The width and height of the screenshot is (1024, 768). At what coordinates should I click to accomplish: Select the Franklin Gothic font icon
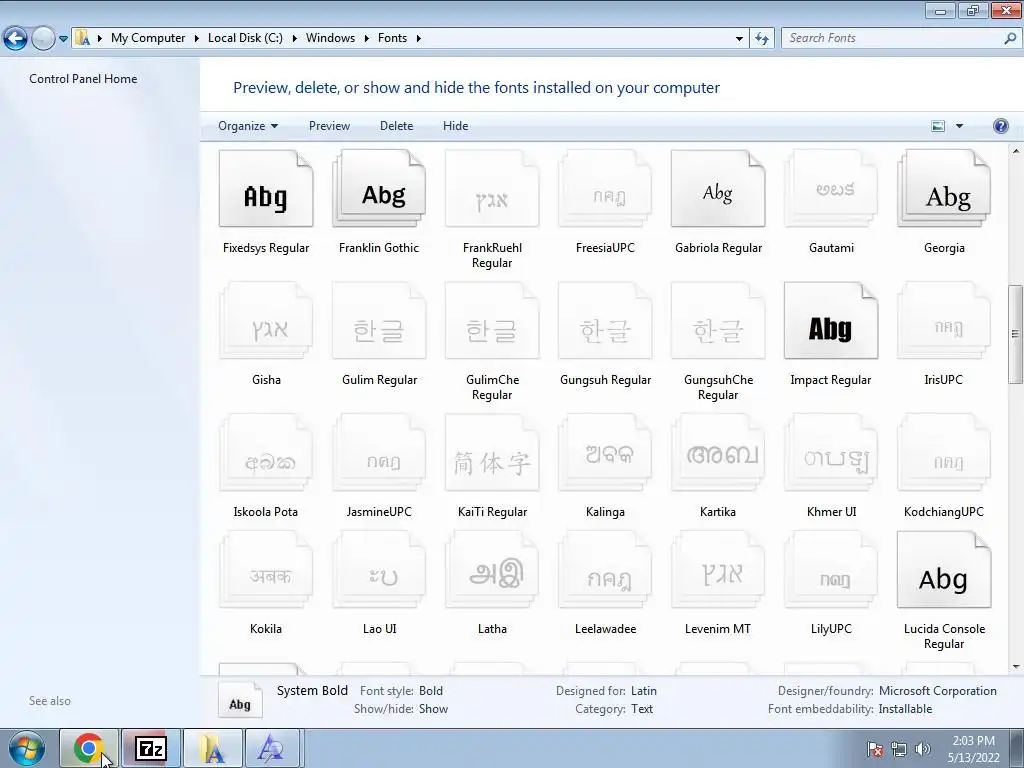(379, 189)
